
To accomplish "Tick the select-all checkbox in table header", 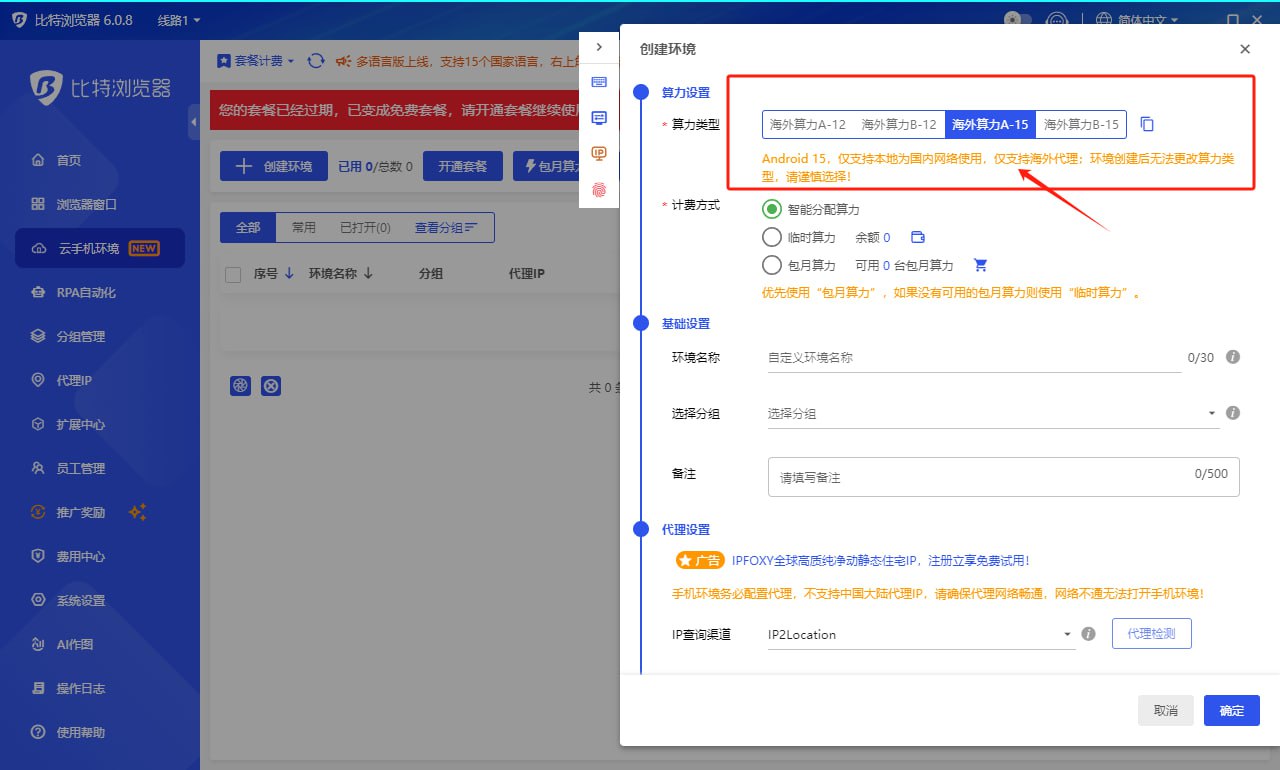I will 233,274.
